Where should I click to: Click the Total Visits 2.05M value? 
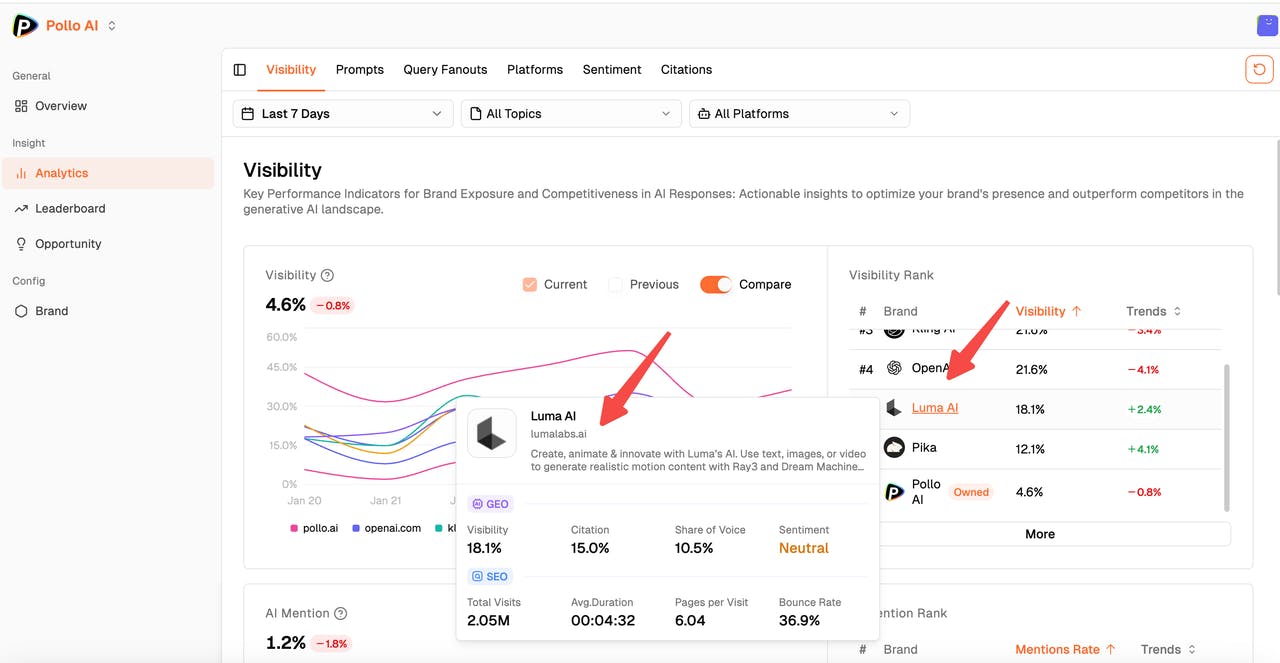(488, 620)
